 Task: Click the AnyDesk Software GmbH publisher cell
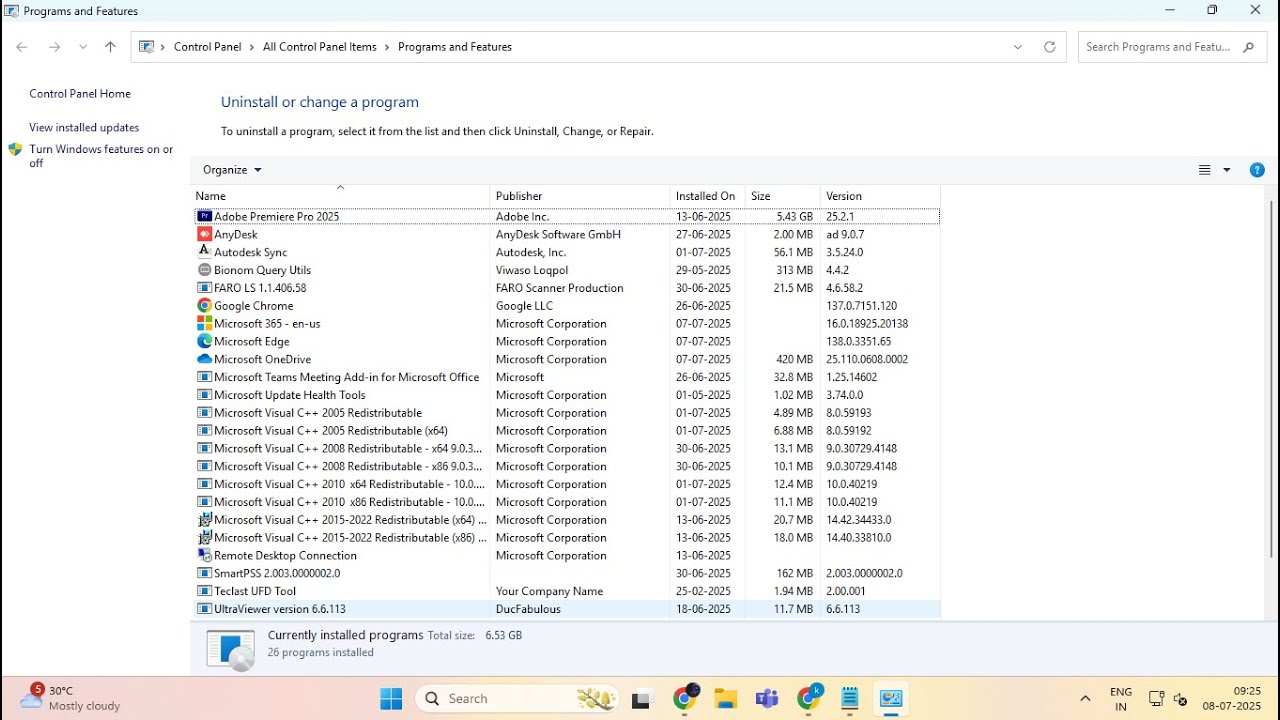(558, 234)
